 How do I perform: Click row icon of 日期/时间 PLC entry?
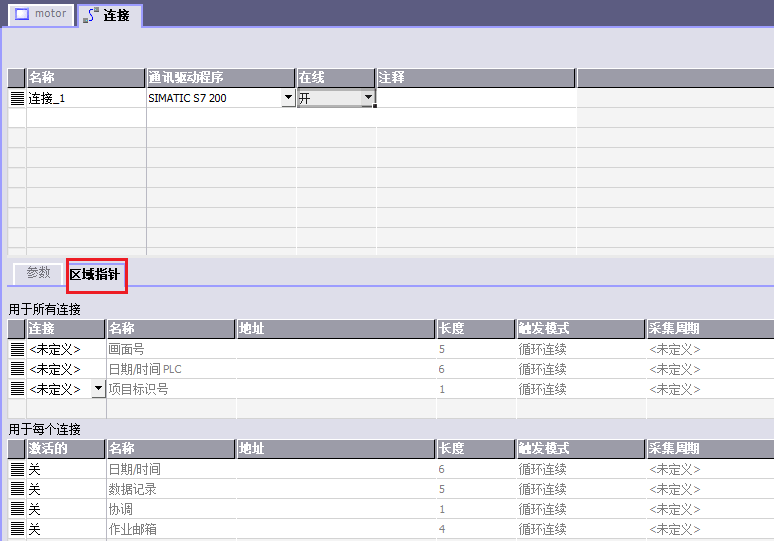pyautogui.click(x=17, y=369)
